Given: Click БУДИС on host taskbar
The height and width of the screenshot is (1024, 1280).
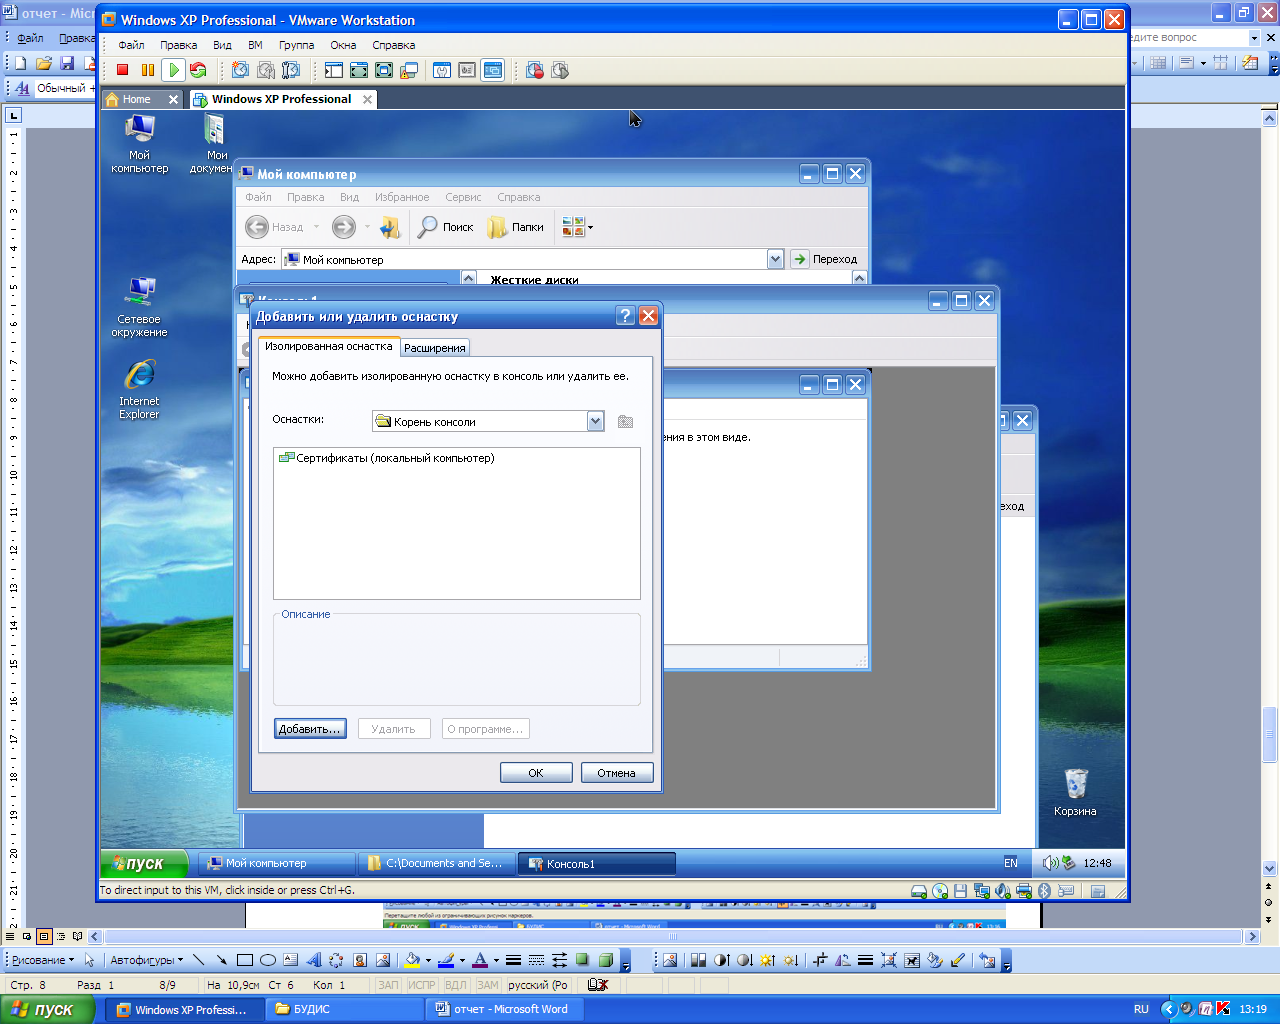Looking at the screenshot, I should coord(345,1009).
